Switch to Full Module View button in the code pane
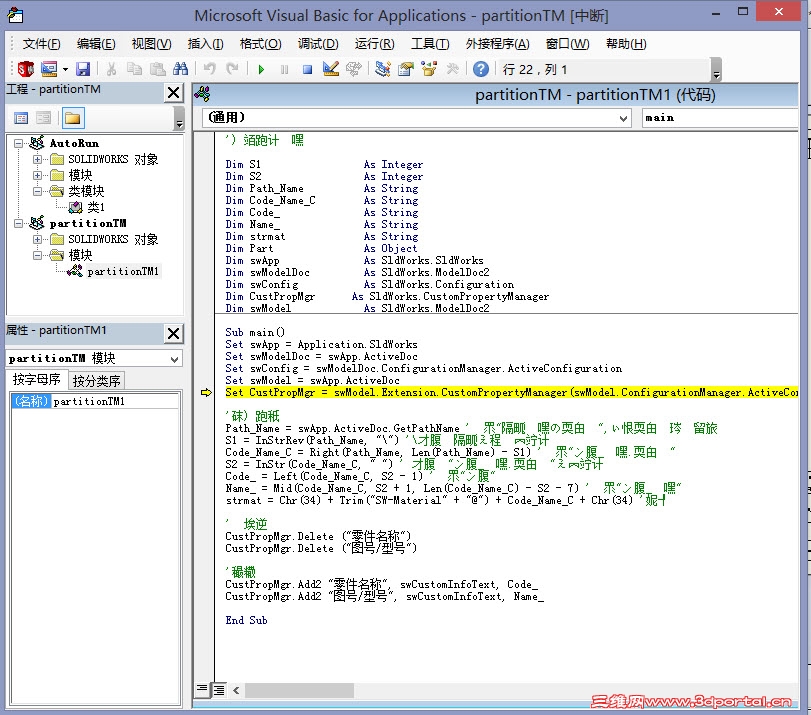Viewport: 811px width, 715px height. [x=219, y=690]
